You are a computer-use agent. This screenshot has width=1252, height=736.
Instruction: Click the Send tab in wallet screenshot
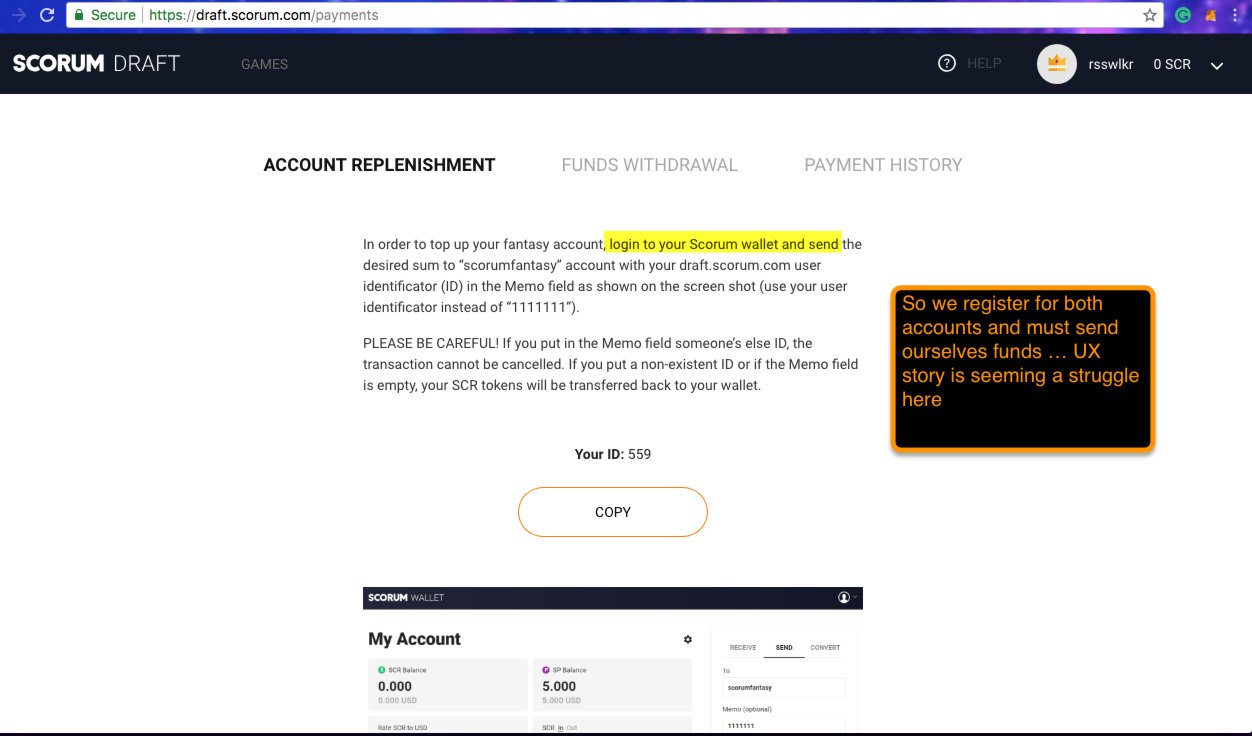click(784, 647)
